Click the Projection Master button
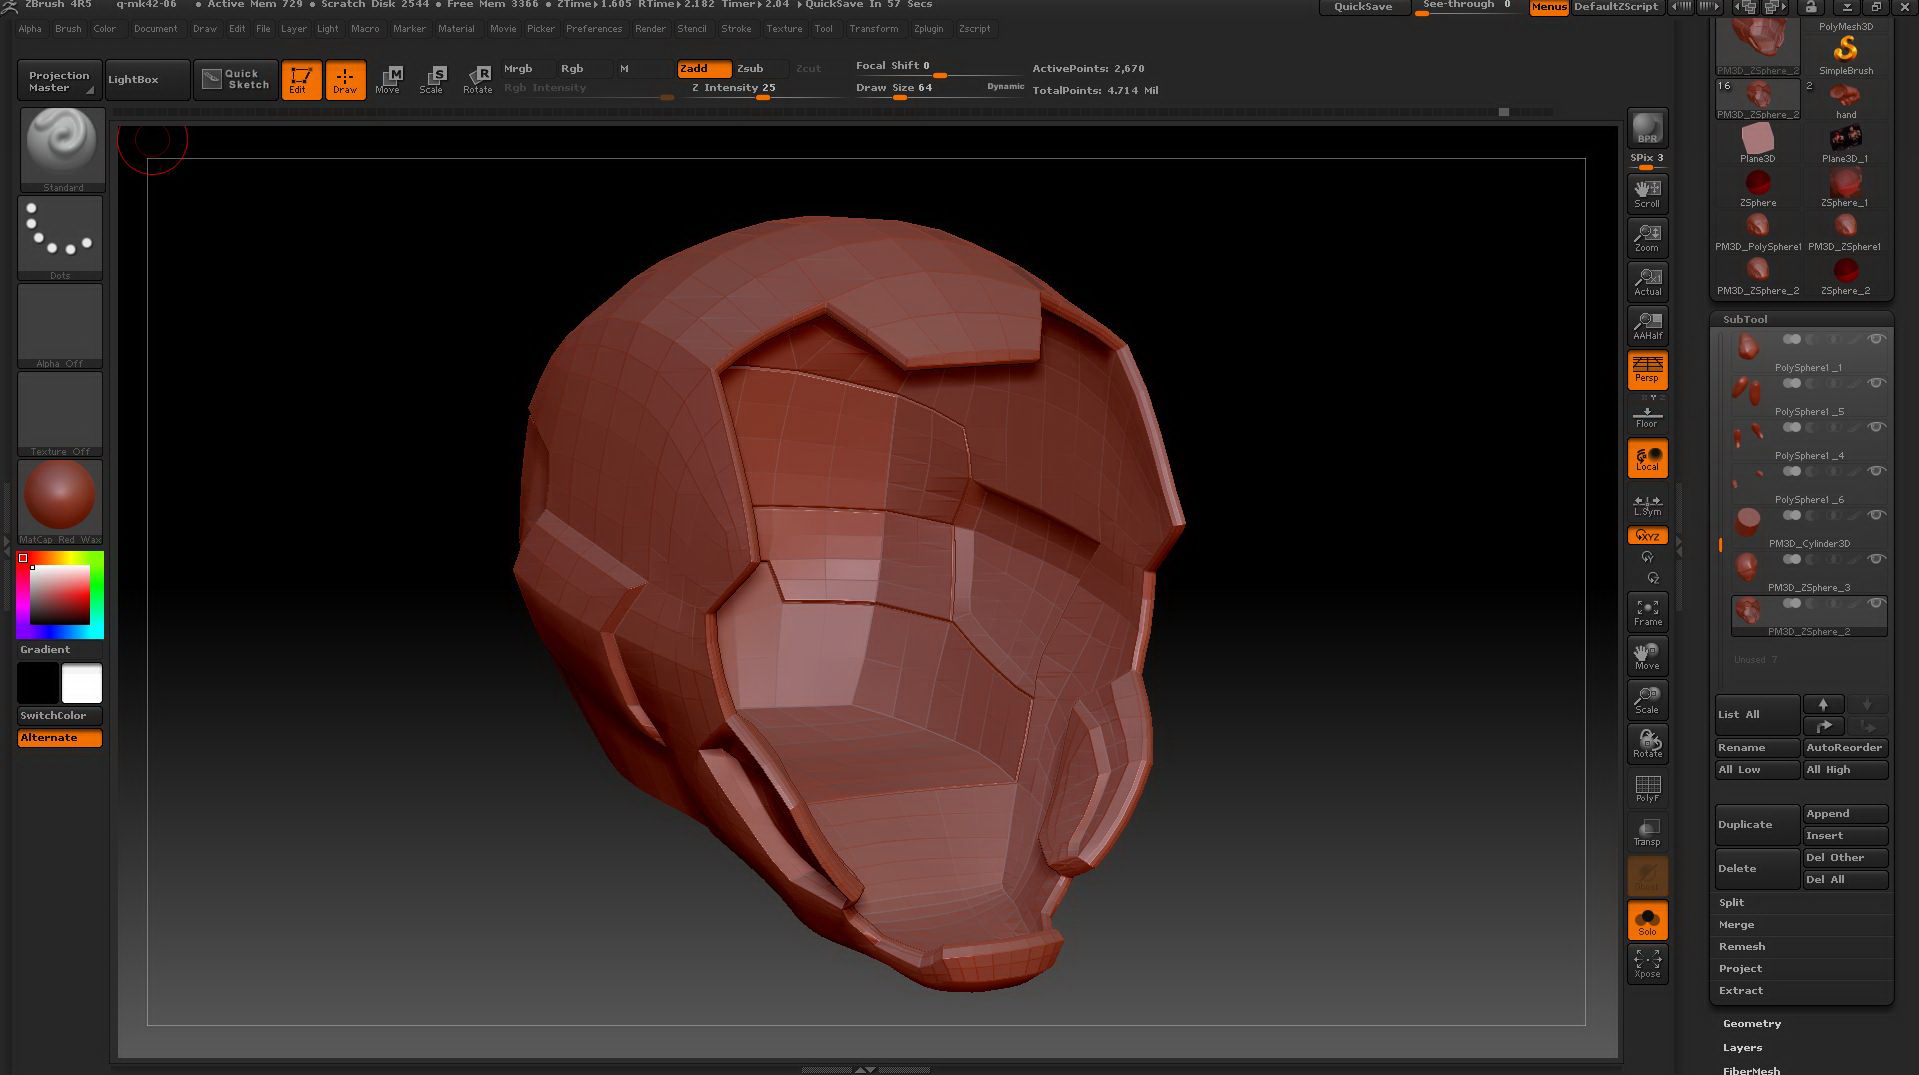The image size is (1919, 1075). 59,80
